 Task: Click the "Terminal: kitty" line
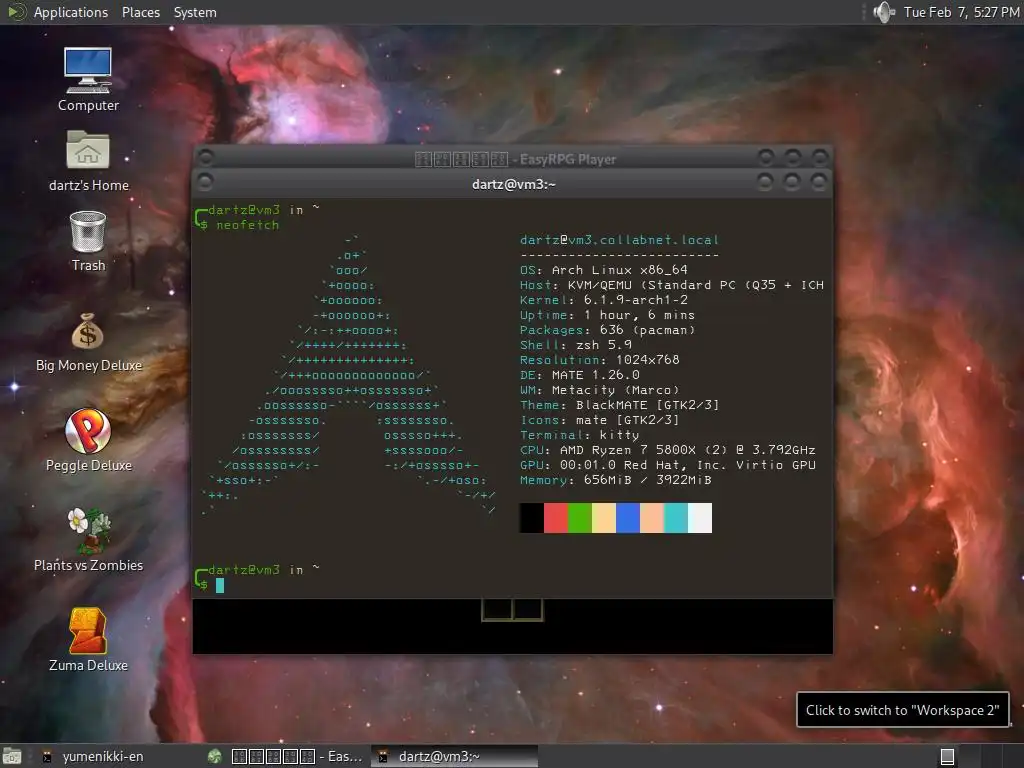point(579,435)
